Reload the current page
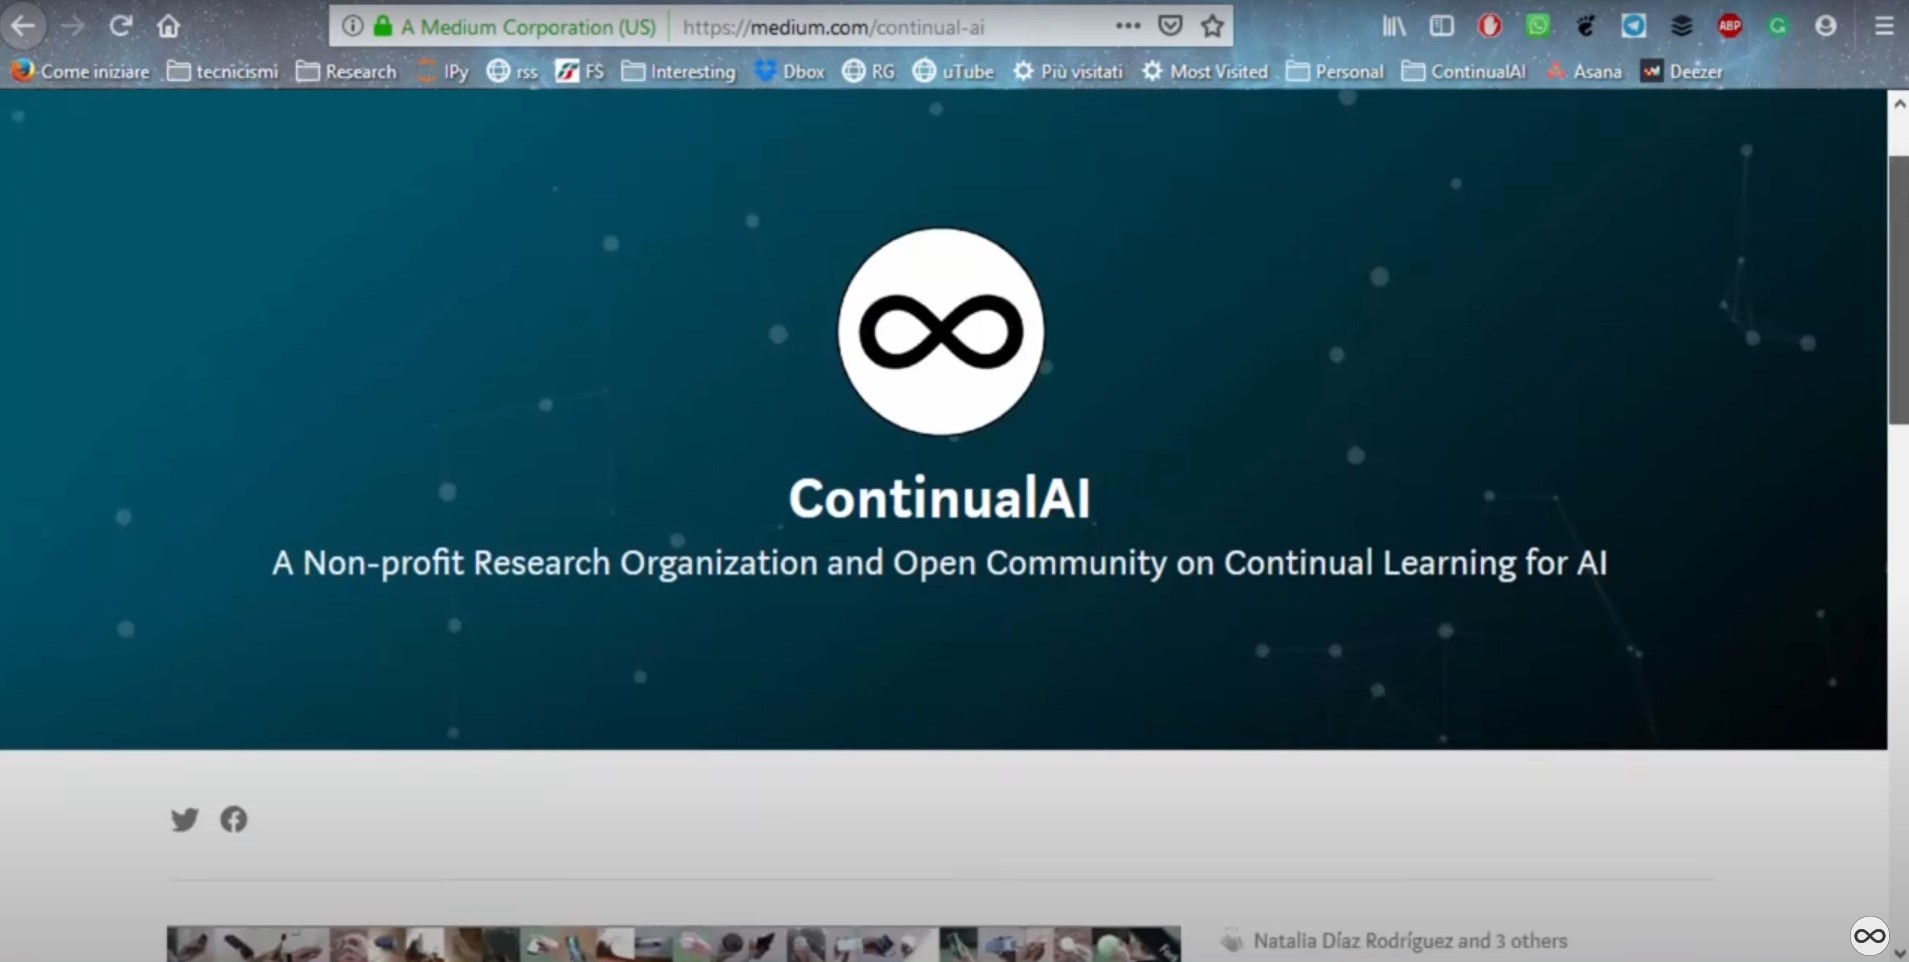The image size is (1909, 962). click(121, 26)
